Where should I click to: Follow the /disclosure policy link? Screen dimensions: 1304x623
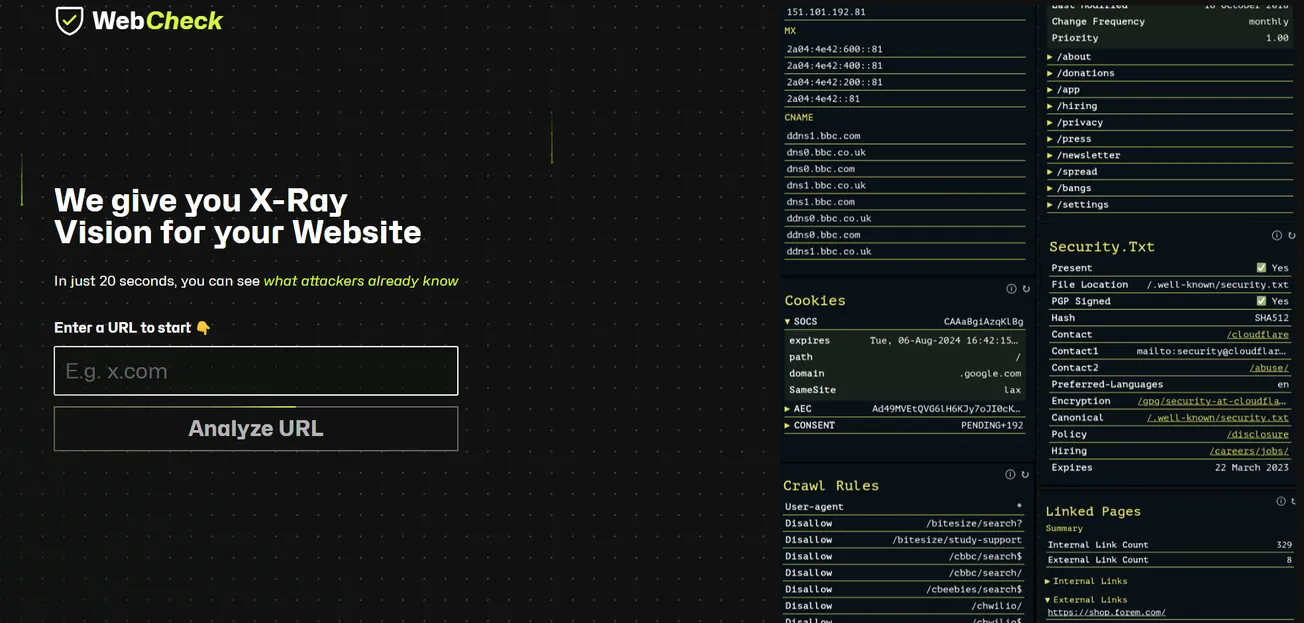click(1257, 435)
